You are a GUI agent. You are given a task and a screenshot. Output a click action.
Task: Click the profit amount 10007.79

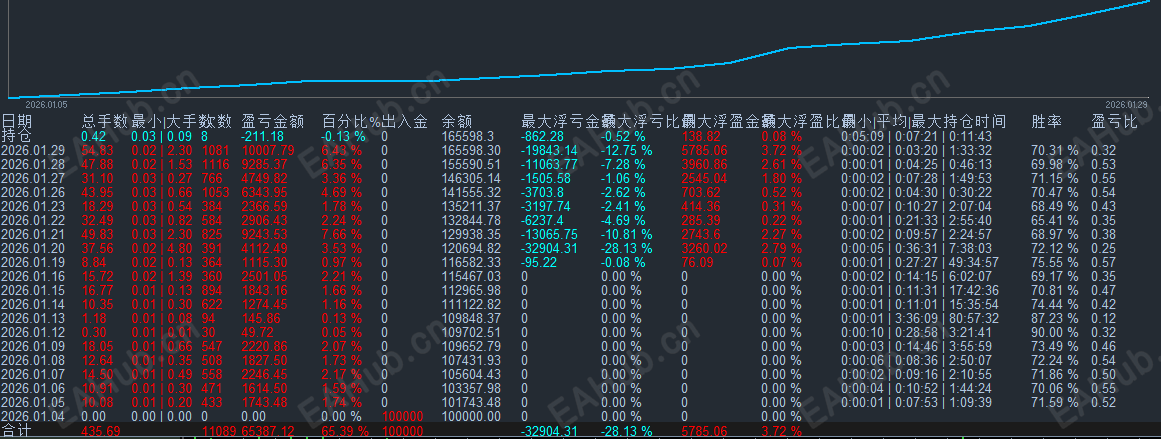pyautogui.click(x=268, y=150)
